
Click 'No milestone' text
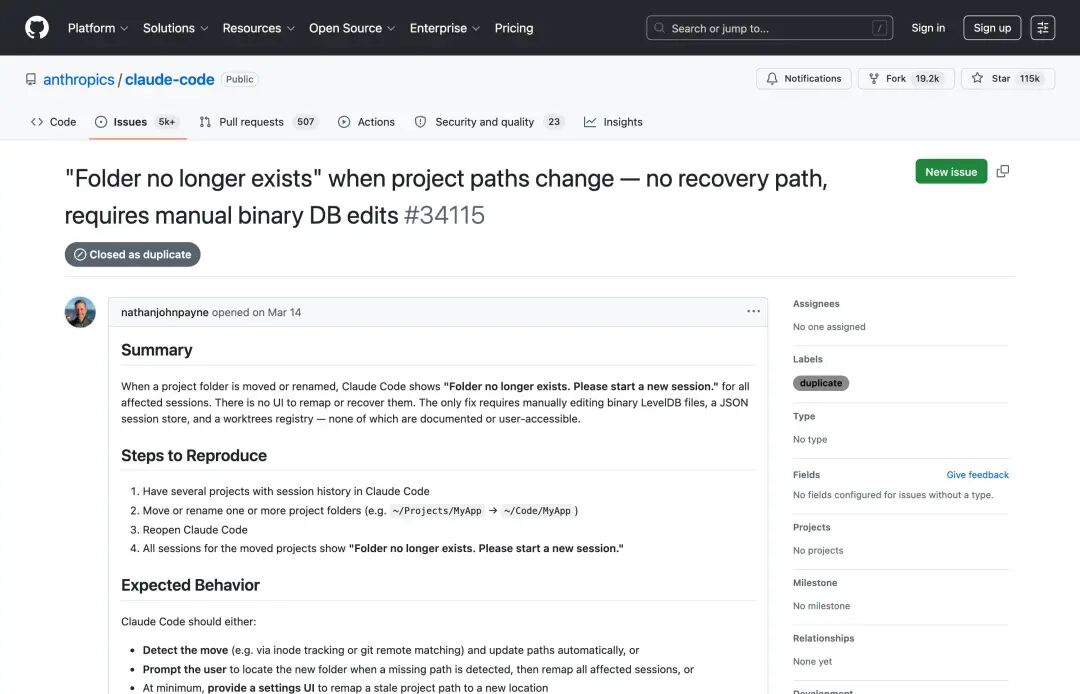click(822, 606)
